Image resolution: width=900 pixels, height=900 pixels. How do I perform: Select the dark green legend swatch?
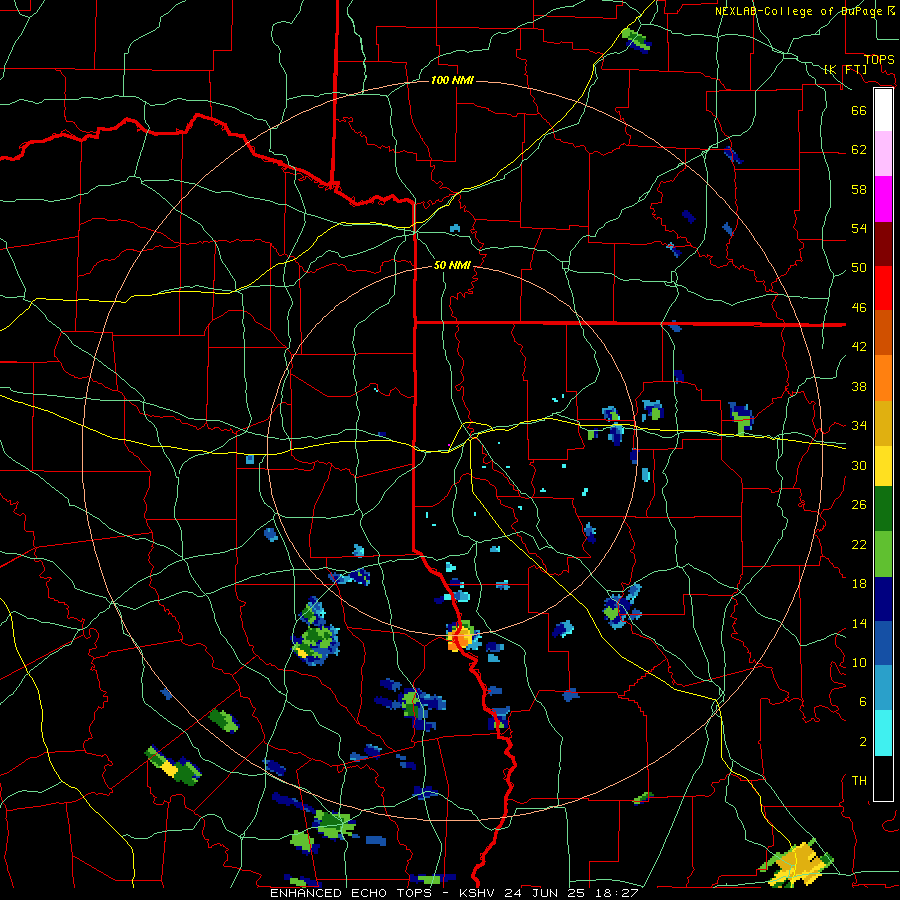883,509
